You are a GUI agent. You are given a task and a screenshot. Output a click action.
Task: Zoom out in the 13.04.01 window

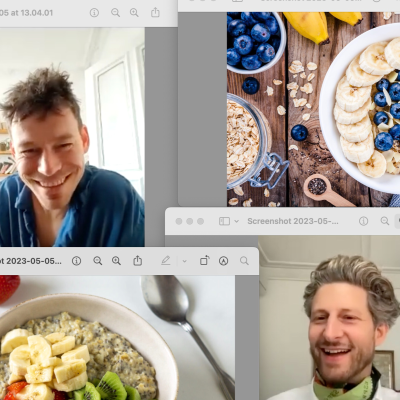[115, 13]
